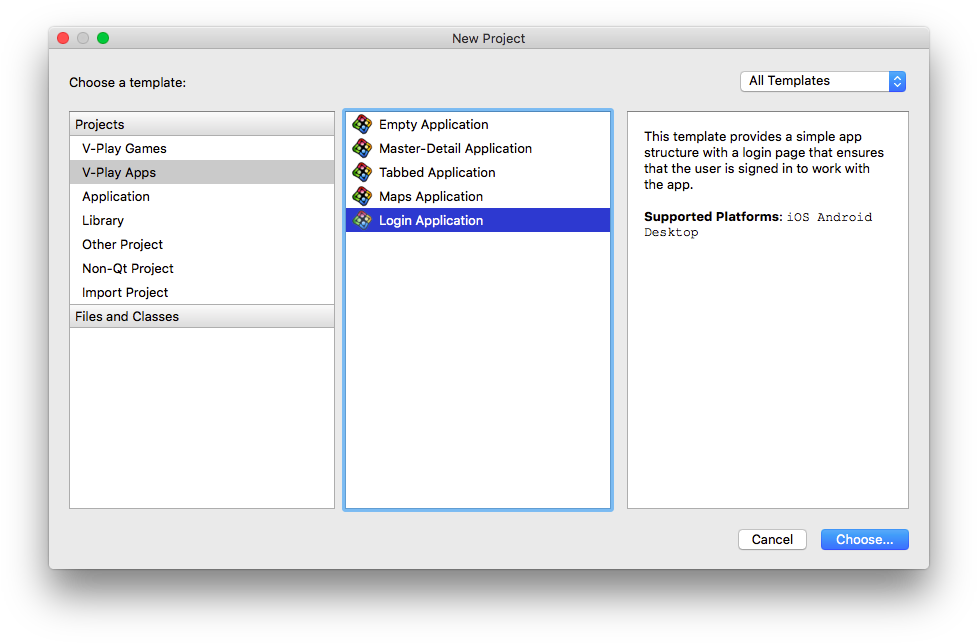This screenshot has width=977, height=643.
Task: Click the Empty Application template icon
Action: (x=362, y=125)
